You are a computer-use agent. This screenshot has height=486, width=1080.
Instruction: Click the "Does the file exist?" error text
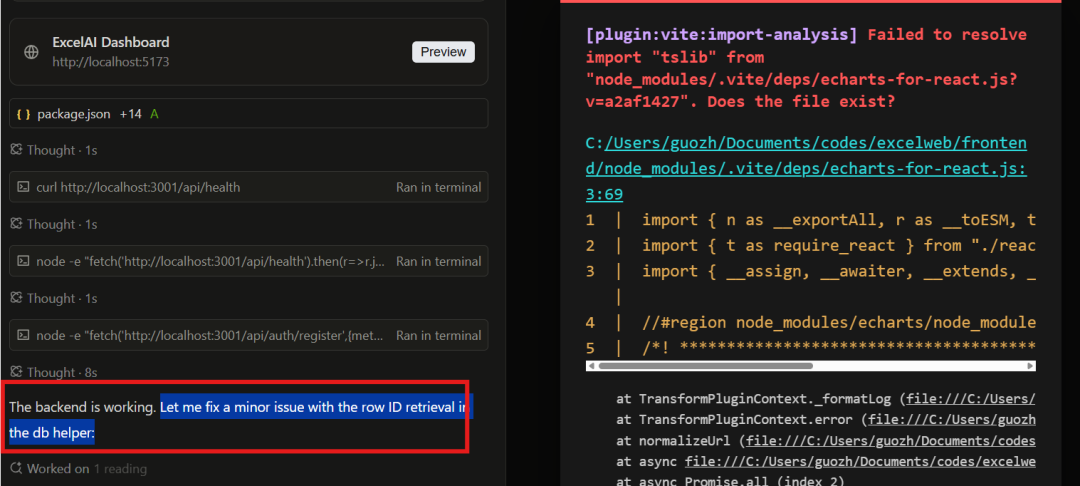pos(801,102)
